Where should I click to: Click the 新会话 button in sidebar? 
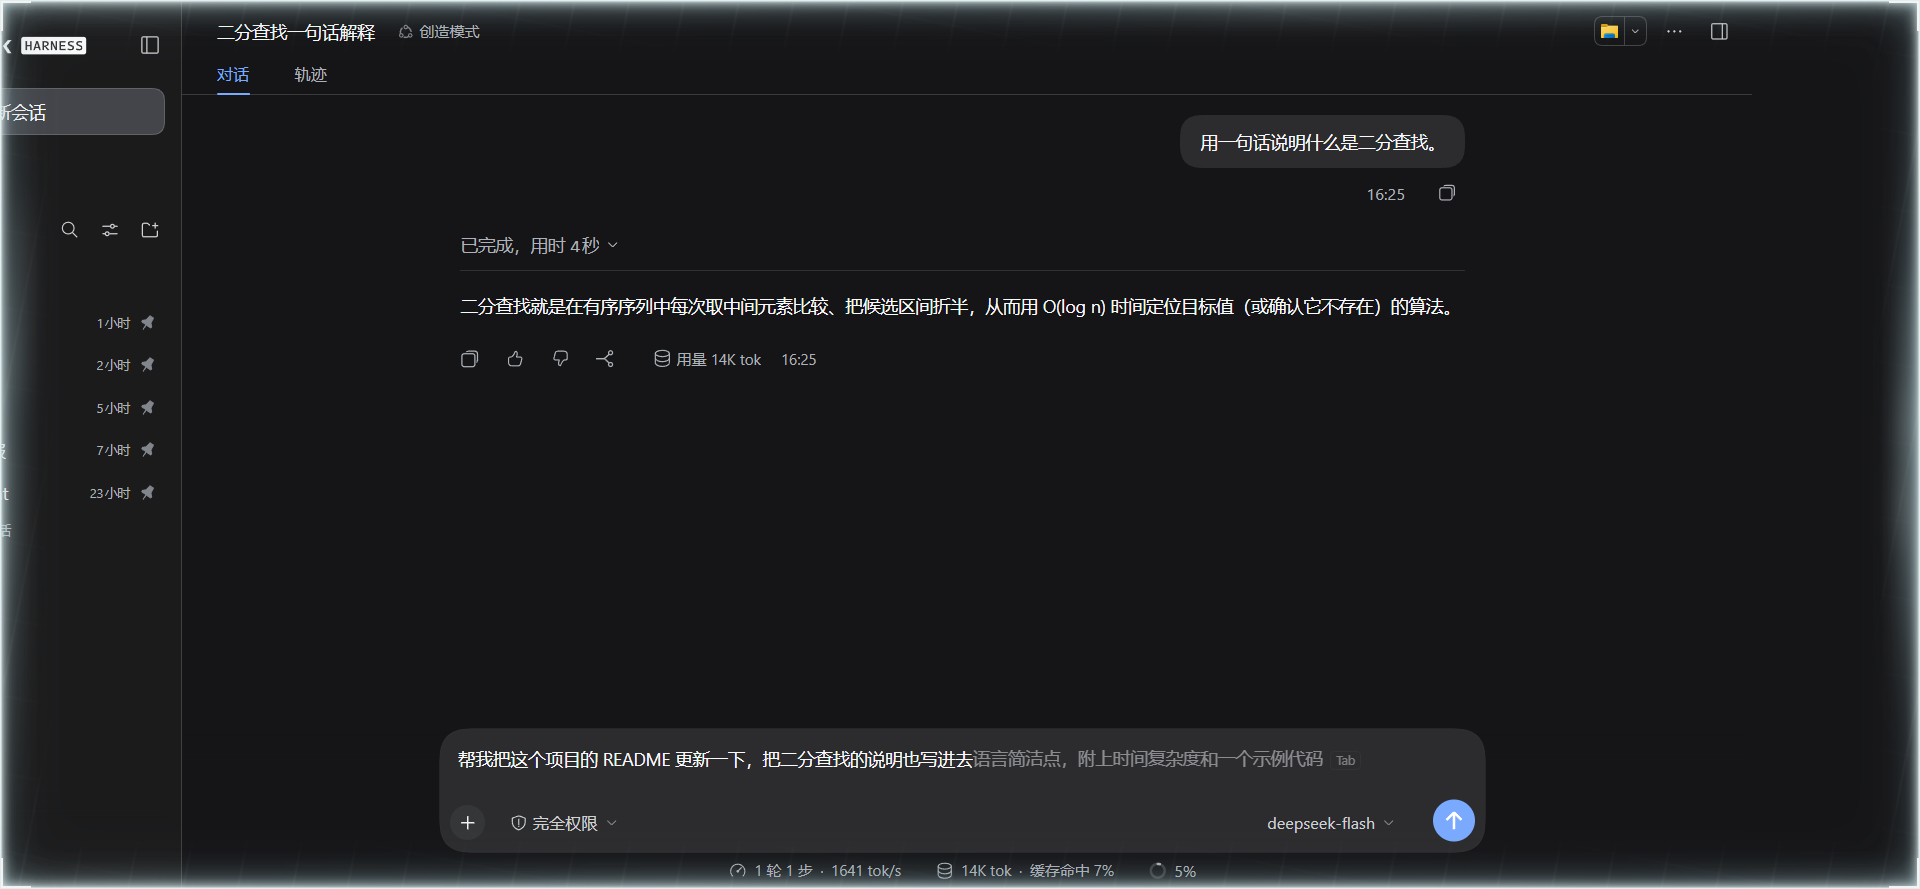pos(82,112)
